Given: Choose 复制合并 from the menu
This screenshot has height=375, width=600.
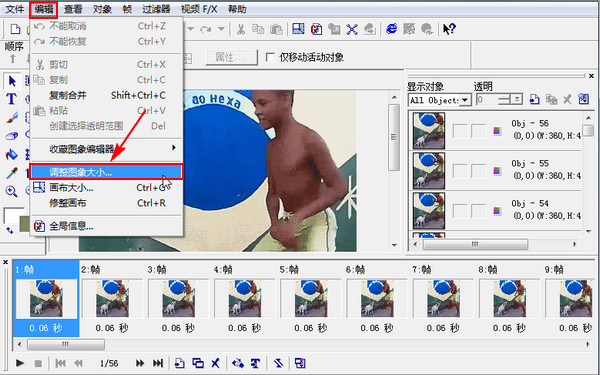Looking at the screenshot, I should click(x=106, y=95).
